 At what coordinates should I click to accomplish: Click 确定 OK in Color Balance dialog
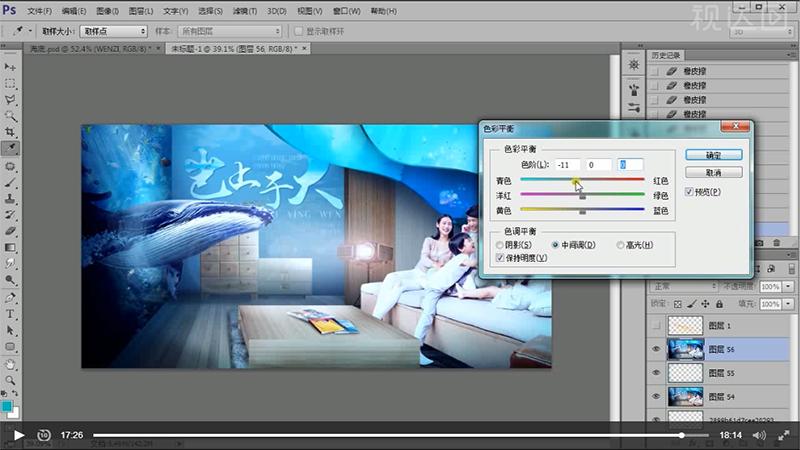(x=713, y=155)
